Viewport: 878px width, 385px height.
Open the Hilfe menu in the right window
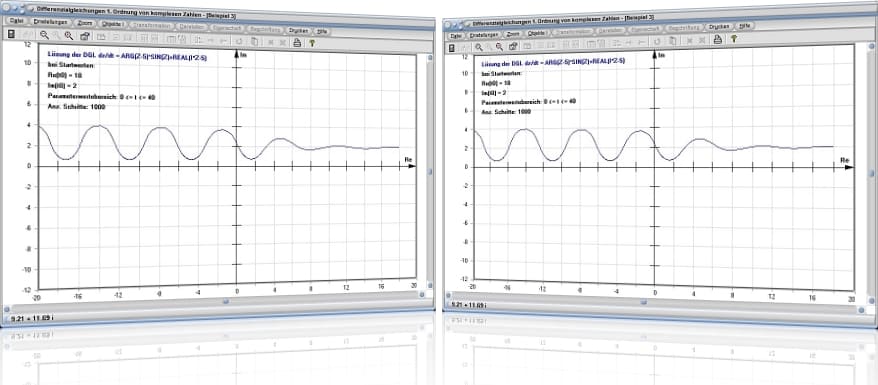pyautogui.click(x=745, y=26)
